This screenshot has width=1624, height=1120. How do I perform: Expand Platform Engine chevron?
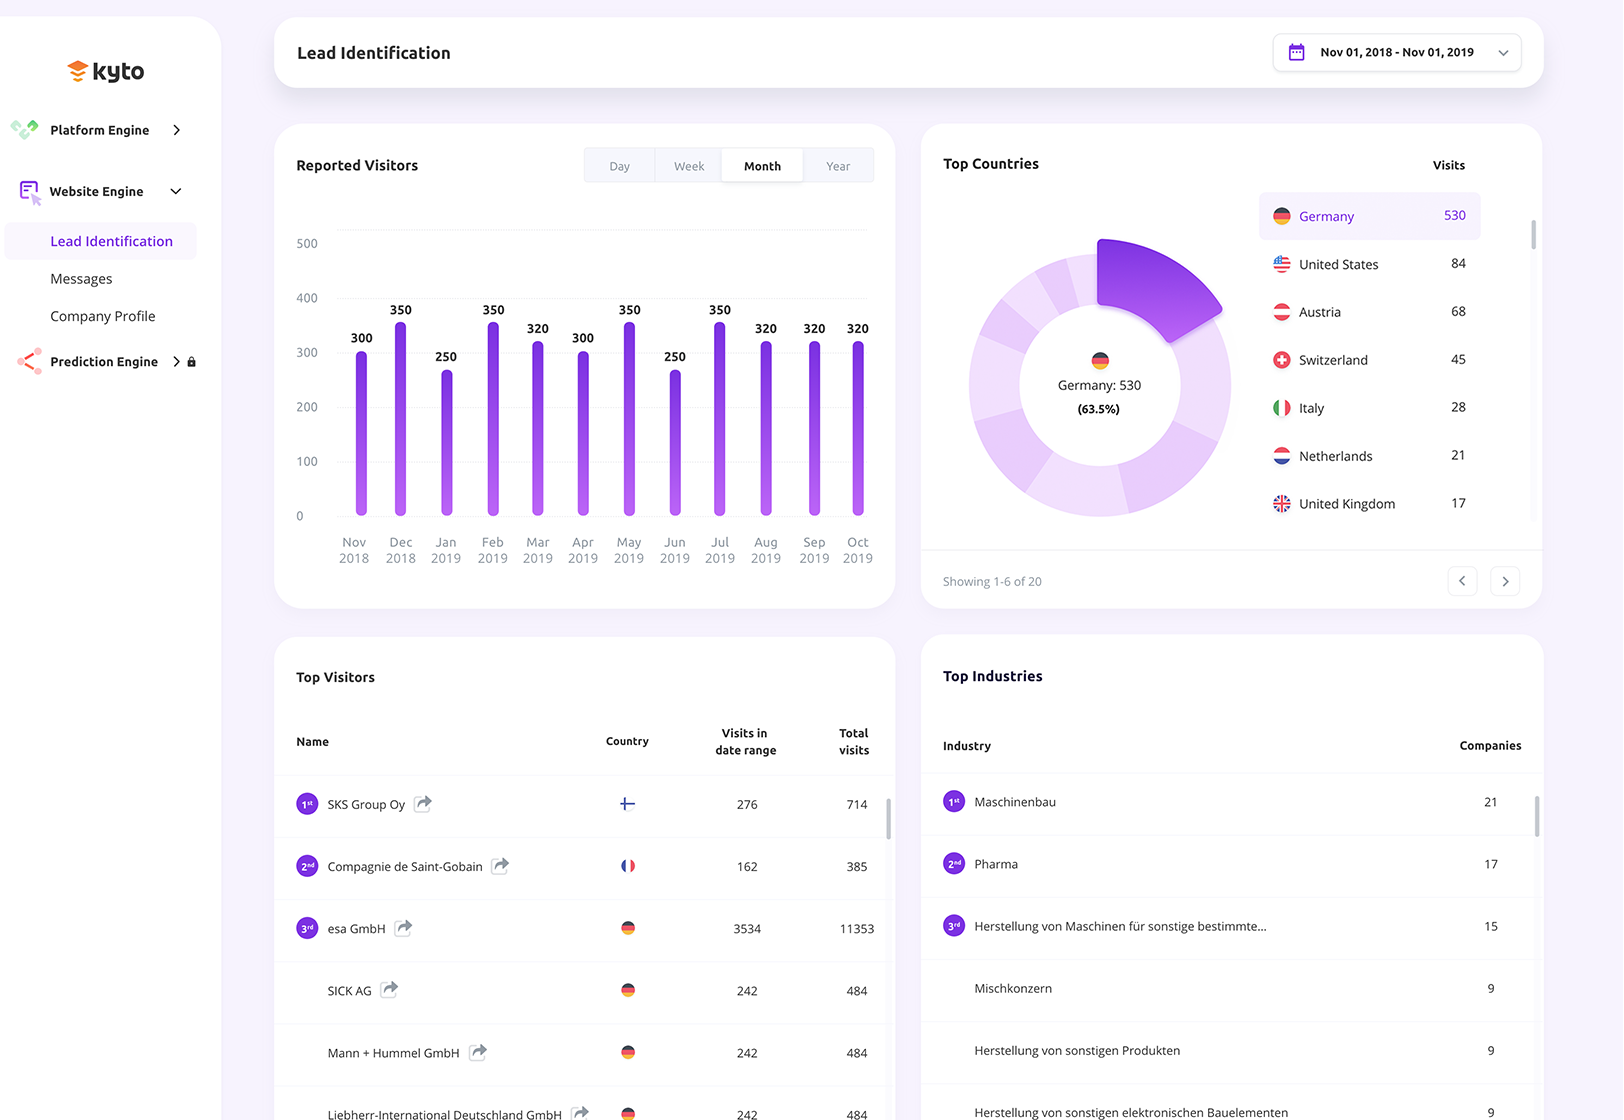(177, 130)
